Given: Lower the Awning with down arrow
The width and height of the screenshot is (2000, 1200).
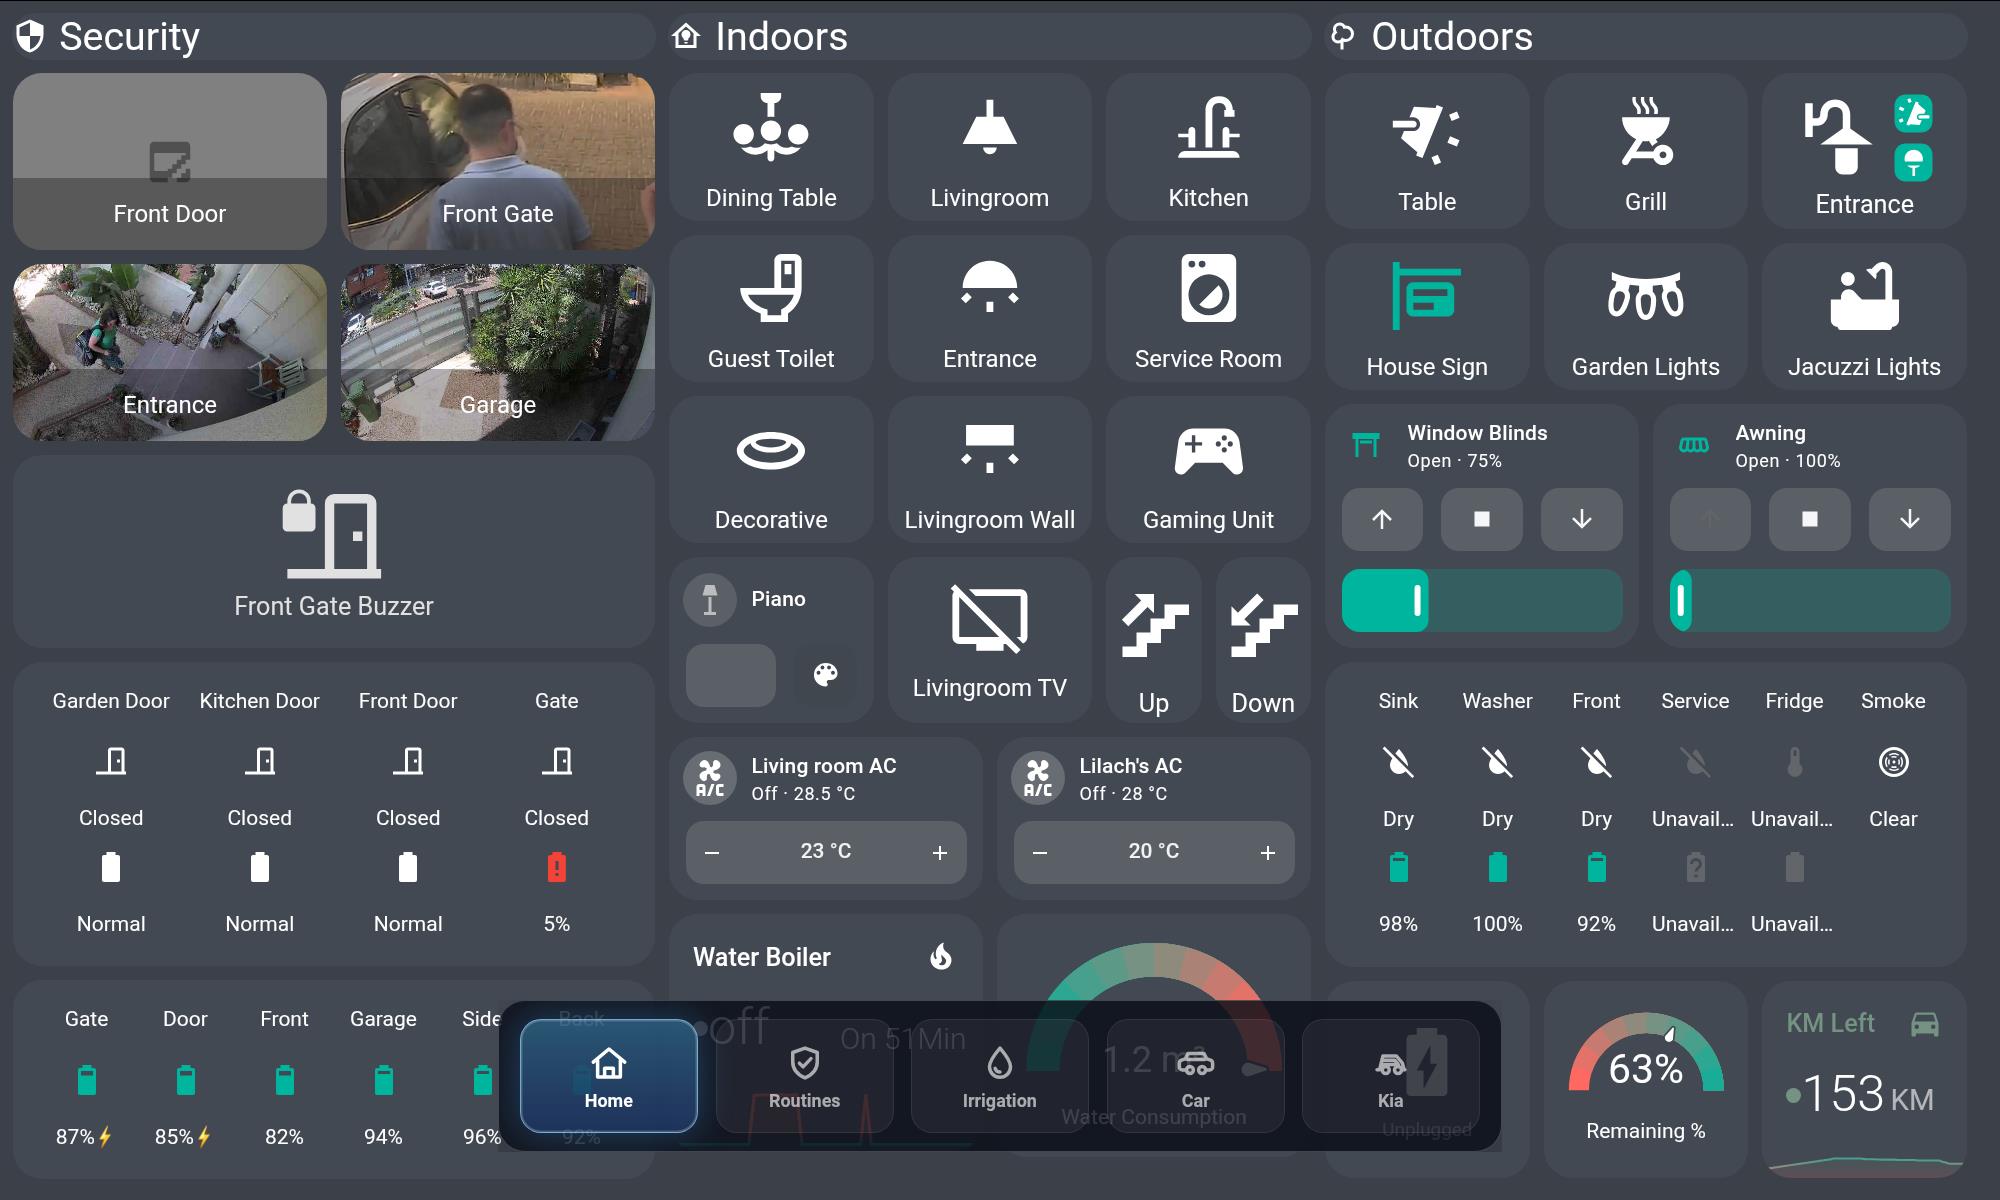Looking at the screenshot, I should [1910, 519].
